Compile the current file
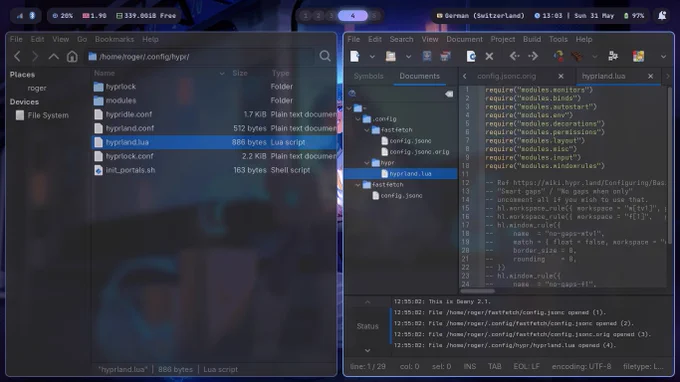Image resolution: width=680 pixels, height=382 pixels. [x=559, y=56]
